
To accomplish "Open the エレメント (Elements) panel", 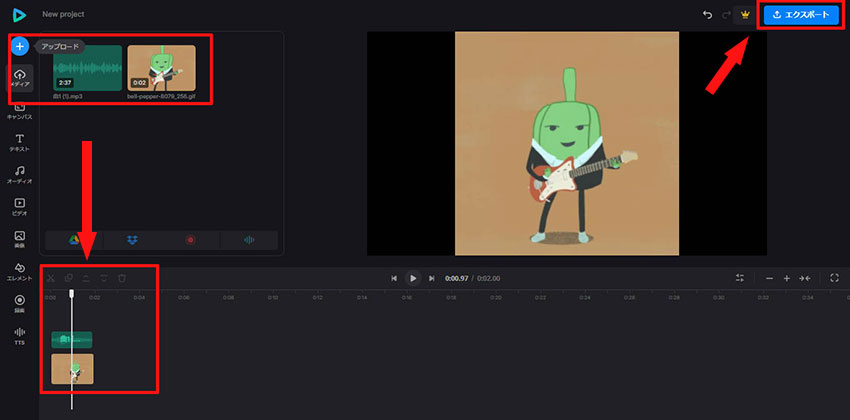I will point(20,271).
